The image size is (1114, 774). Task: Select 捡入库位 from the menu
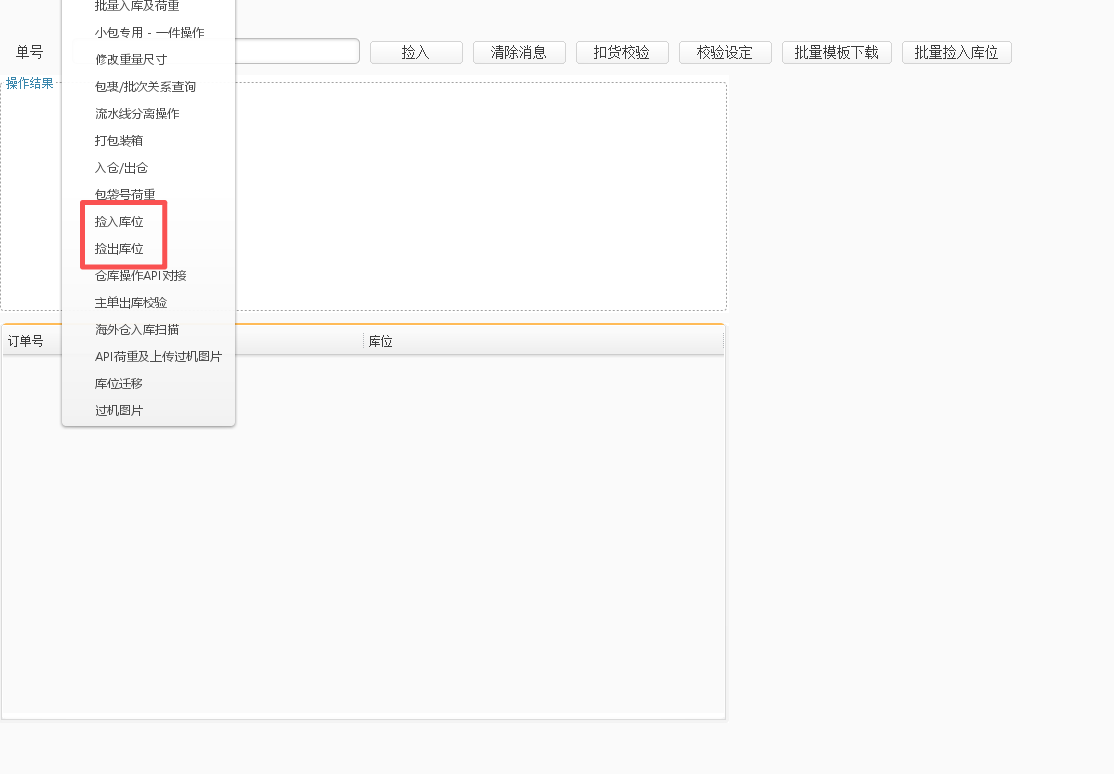[119, 222]
